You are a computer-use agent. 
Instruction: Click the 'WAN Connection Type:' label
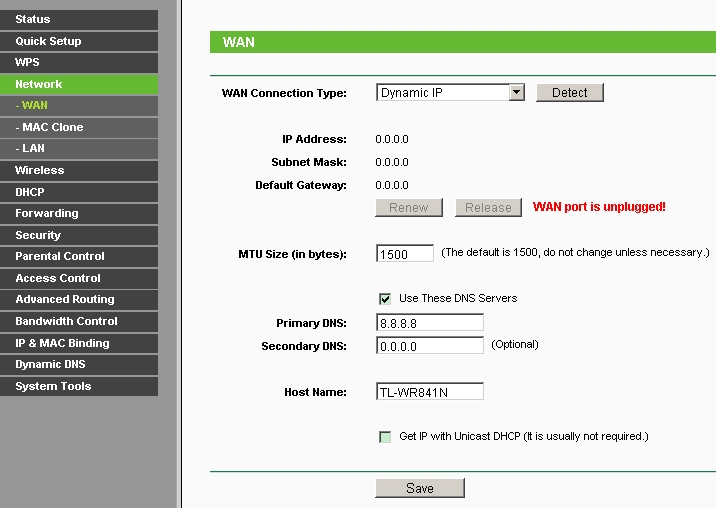coord(284,93)
